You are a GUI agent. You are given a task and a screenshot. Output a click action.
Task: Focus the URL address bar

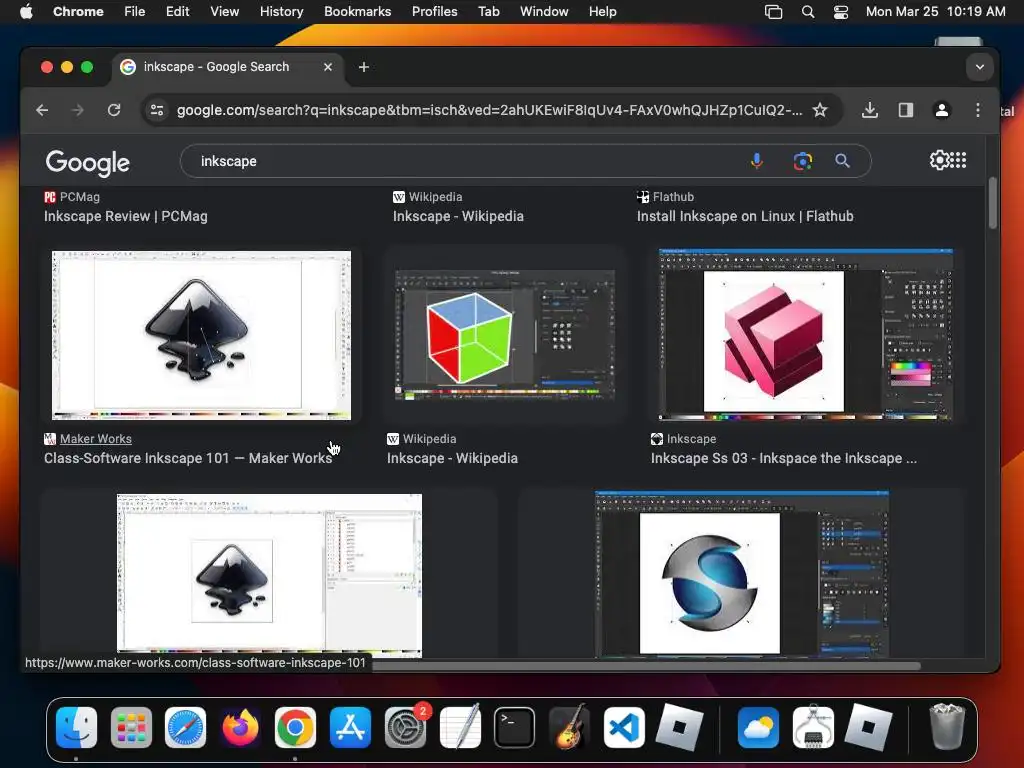tap(489, 110)
